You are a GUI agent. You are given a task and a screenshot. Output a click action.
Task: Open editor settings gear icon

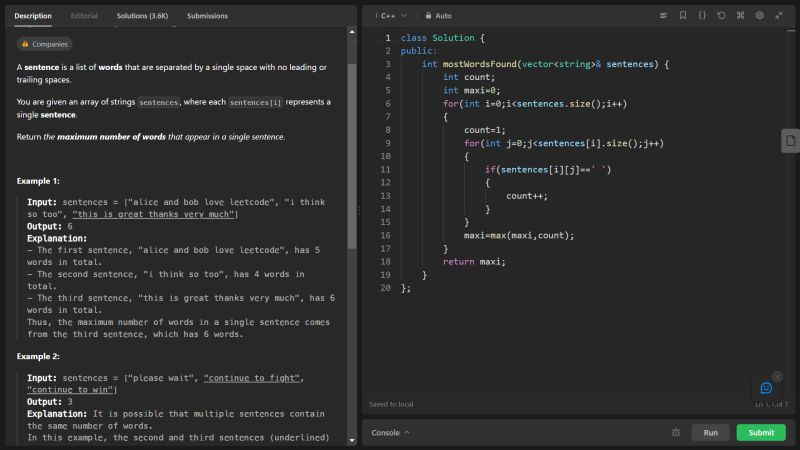(x=760, y=16)
